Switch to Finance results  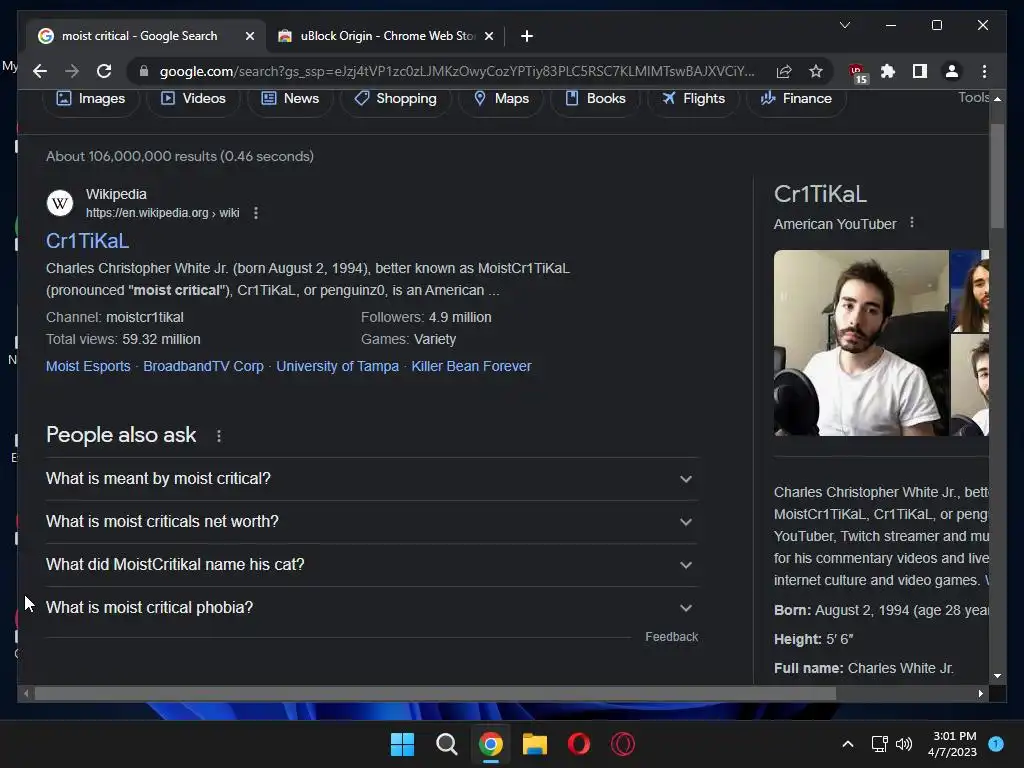pyautogui.click(x=796, y=99)
